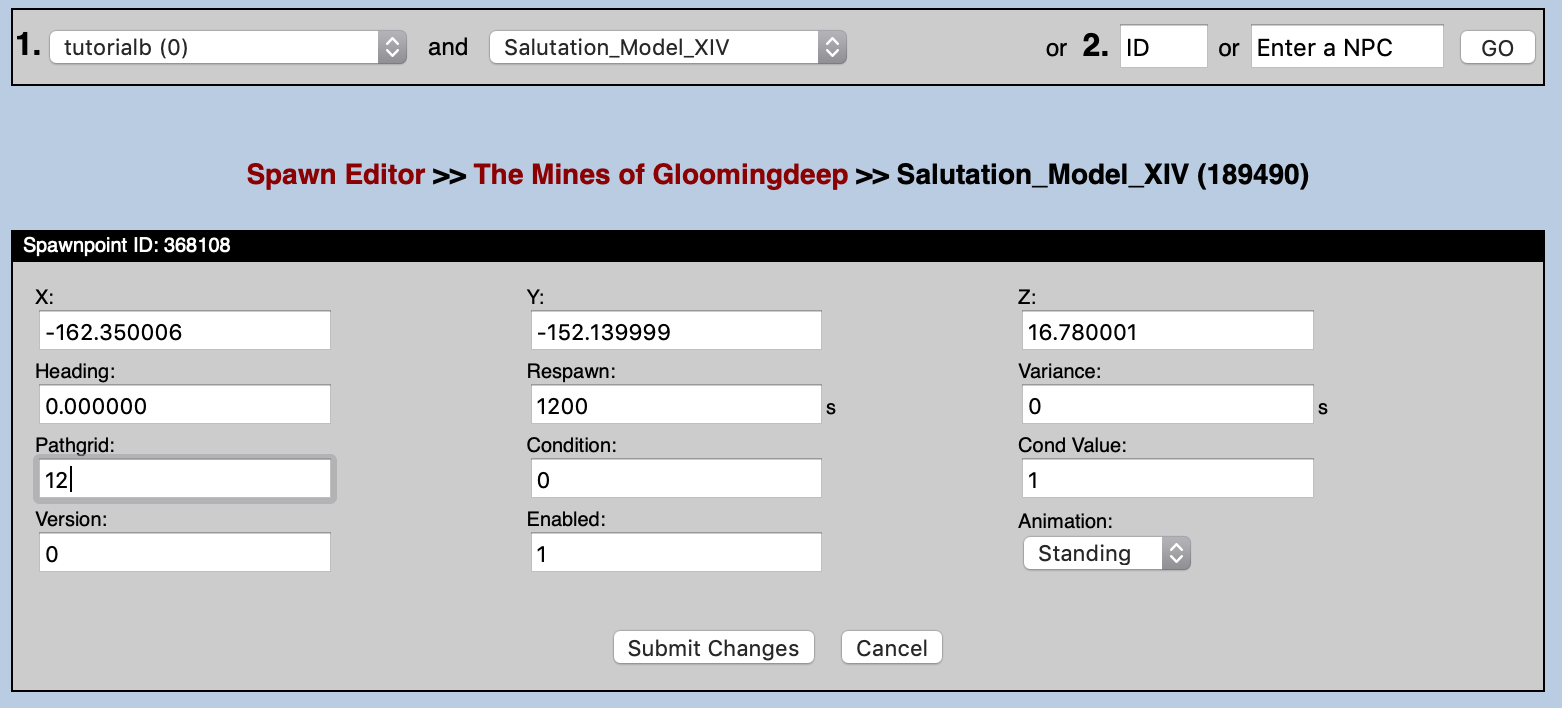Screen dimensions: 1562x708
Task: Focus the Enter a NPC search field
Action: [1346, 47]
